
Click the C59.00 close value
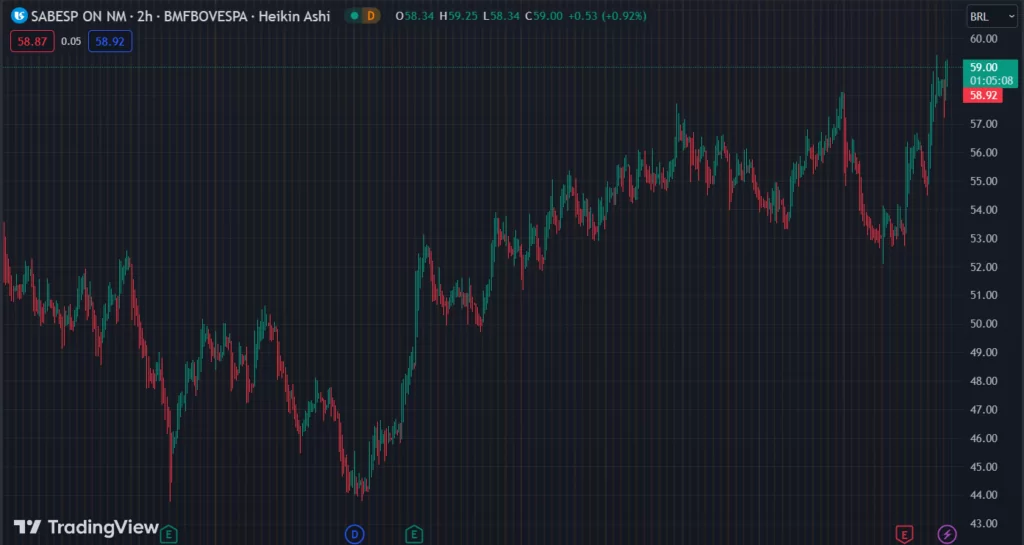coord(543,16)
